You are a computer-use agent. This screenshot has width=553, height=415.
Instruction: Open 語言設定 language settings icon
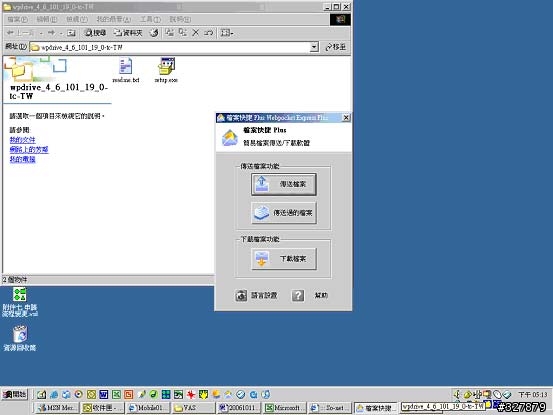241,295
